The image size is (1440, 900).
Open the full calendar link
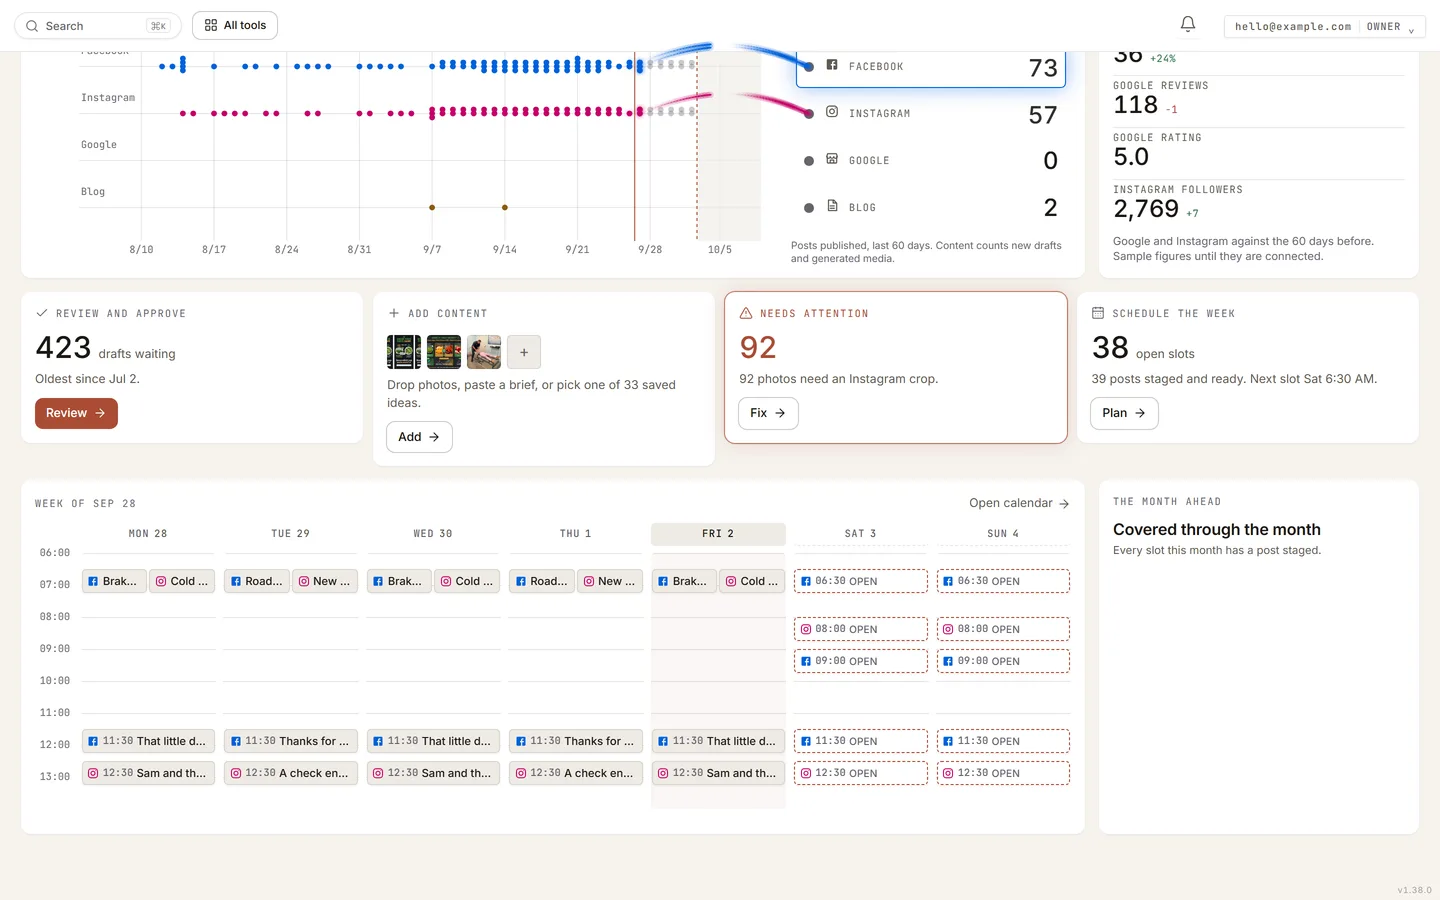(1019, 503)
